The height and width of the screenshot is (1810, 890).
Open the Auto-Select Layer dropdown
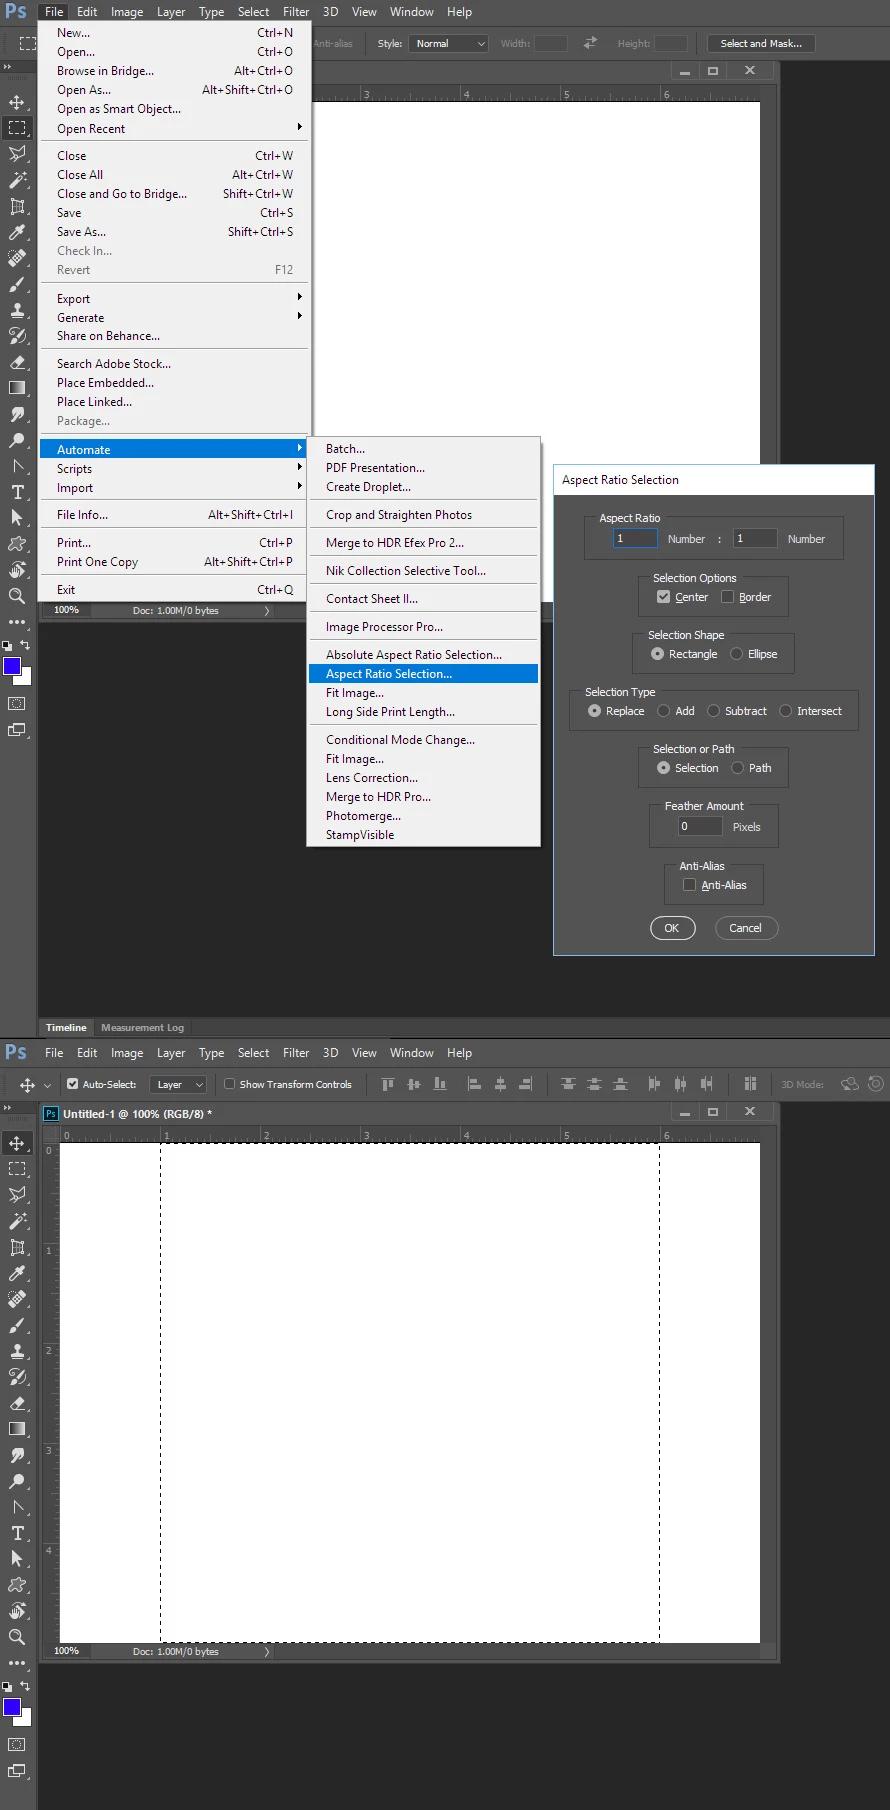(178, 1084)
